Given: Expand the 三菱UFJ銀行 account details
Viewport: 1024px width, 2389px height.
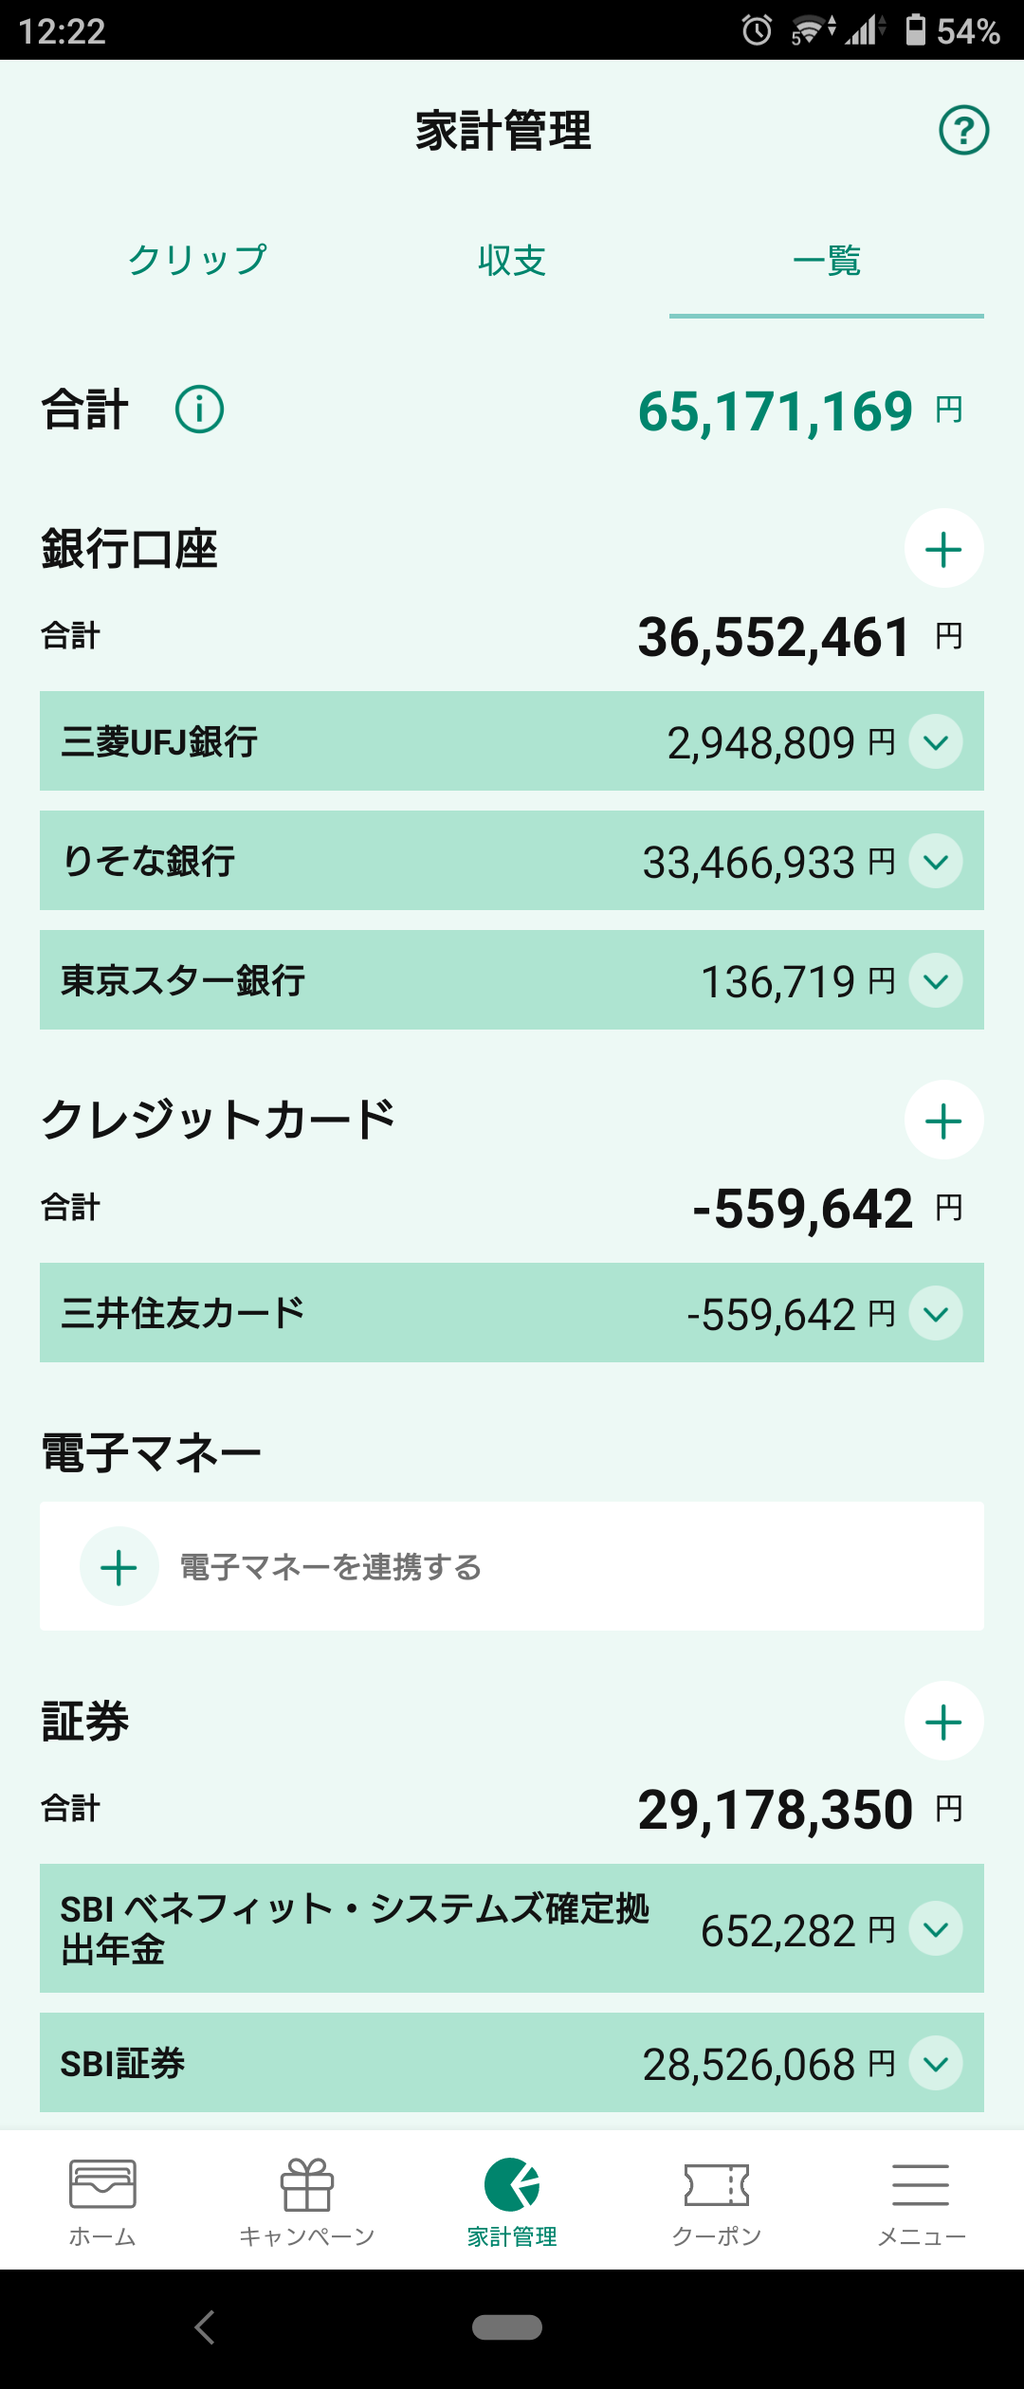Looking at the screenshot, I should tap(936, 742).
